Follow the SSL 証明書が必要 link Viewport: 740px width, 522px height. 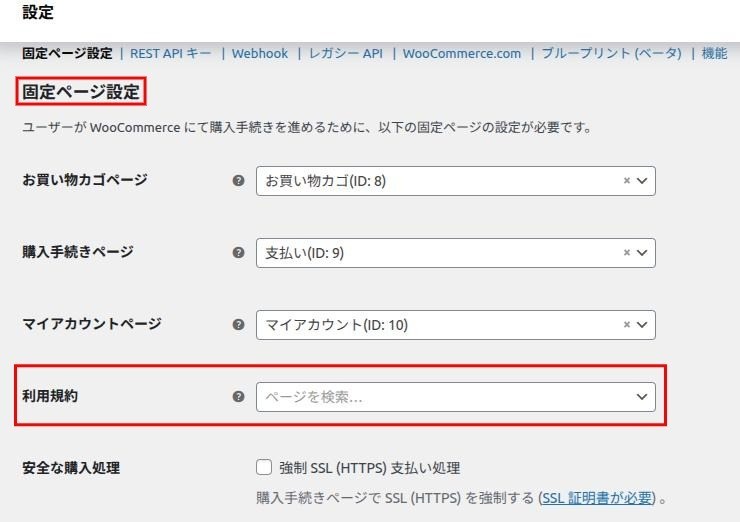pos(598,498)
